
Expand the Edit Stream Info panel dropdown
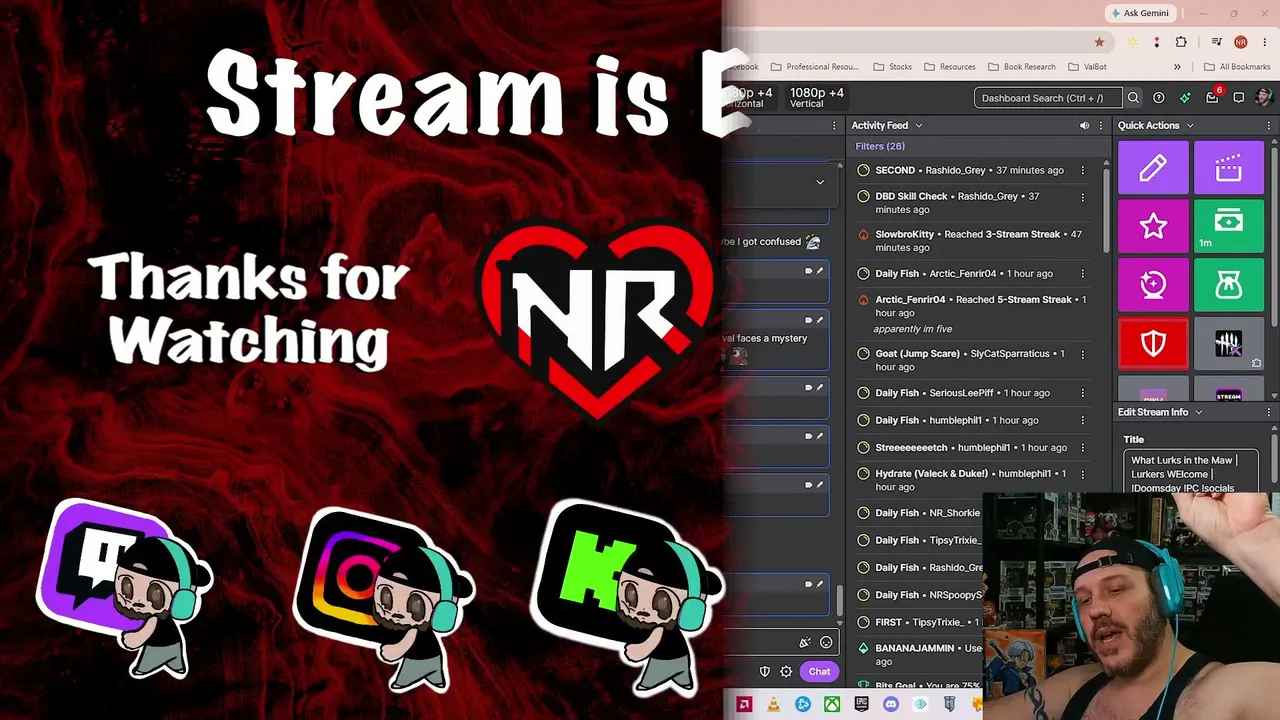[1199, 412]
